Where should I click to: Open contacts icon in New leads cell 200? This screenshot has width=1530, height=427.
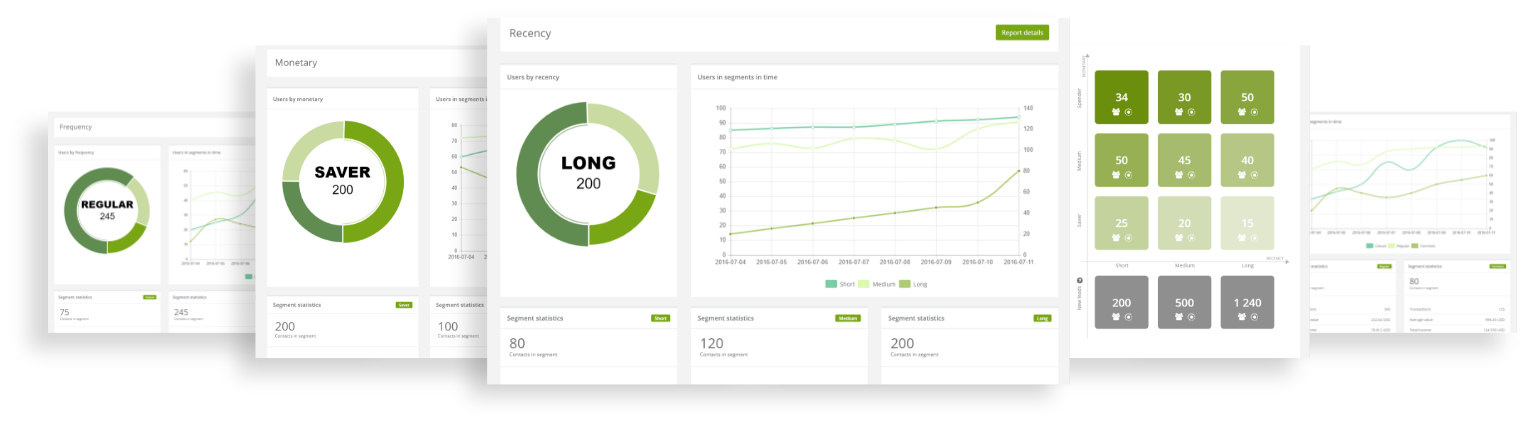[x=1116, y=317]
